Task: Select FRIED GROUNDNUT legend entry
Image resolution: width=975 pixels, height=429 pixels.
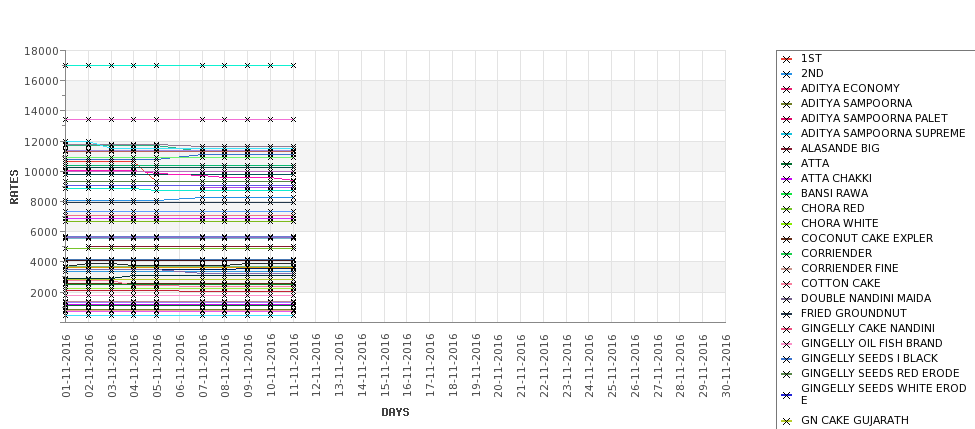Action: (x=854, y=313)
